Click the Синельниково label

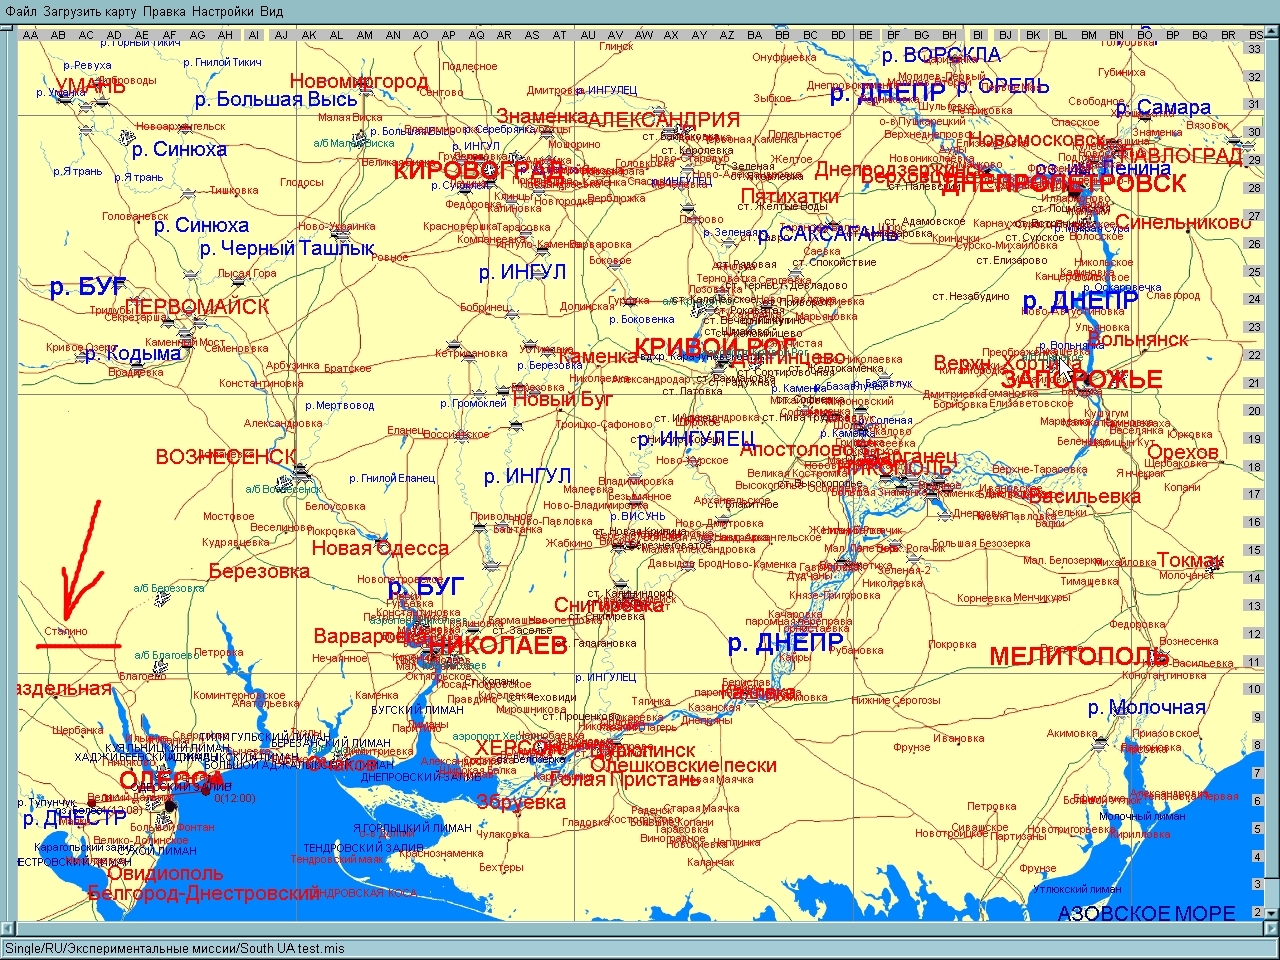pyautogui.click(x=1184, y=222)
